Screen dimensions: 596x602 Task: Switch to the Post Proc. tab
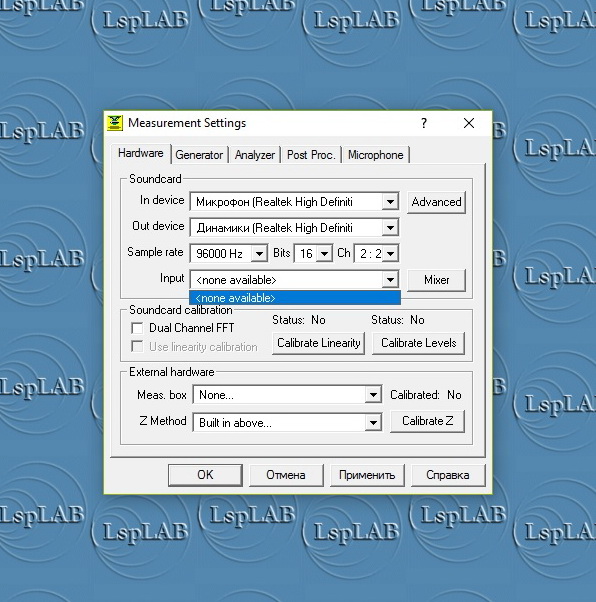311,155
